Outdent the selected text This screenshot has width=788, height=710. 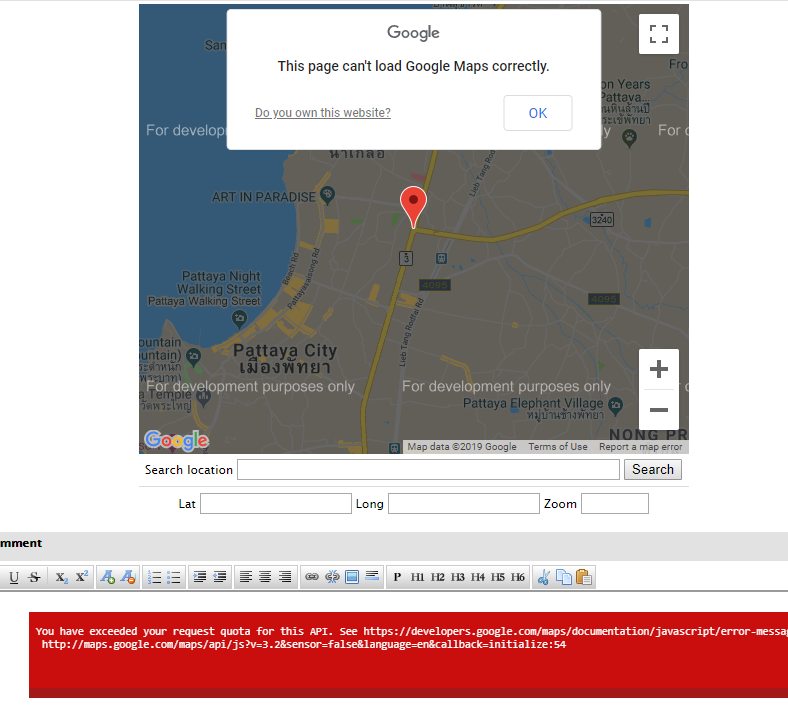(x=220, y=577)
